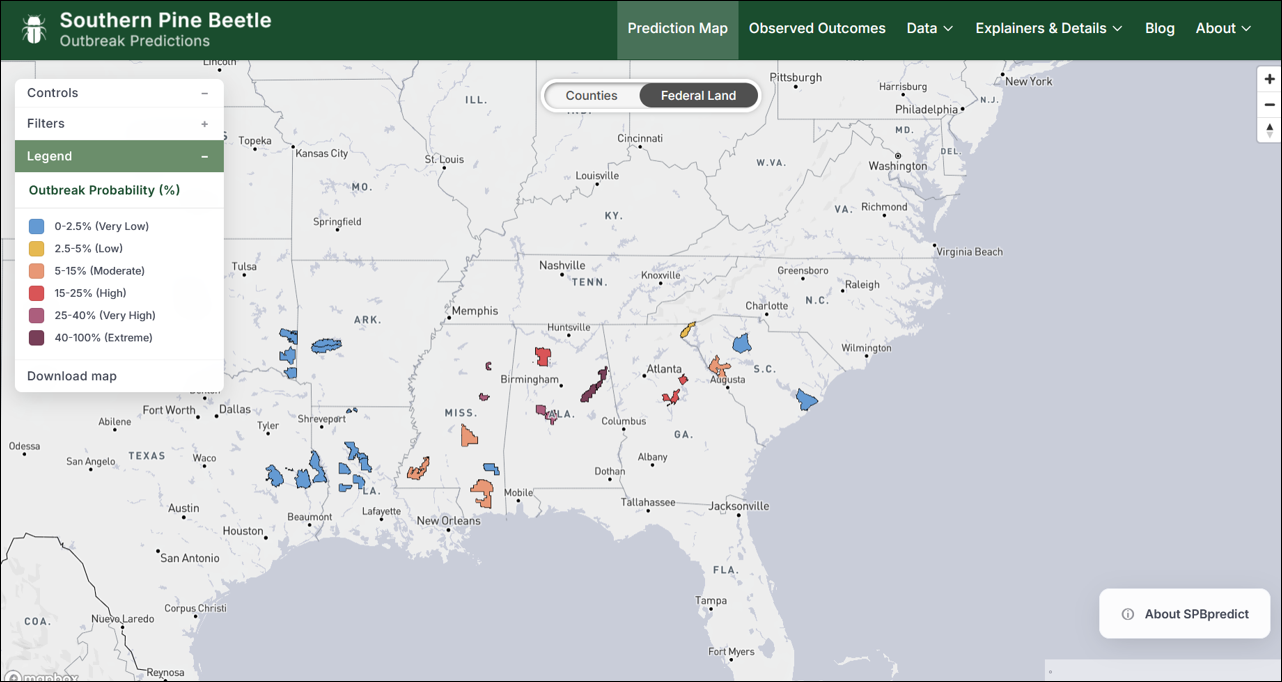The height and width of the screenshot is (682, 1282).
Task: Click the Jacksonville city label
Action: coord(738,506)
